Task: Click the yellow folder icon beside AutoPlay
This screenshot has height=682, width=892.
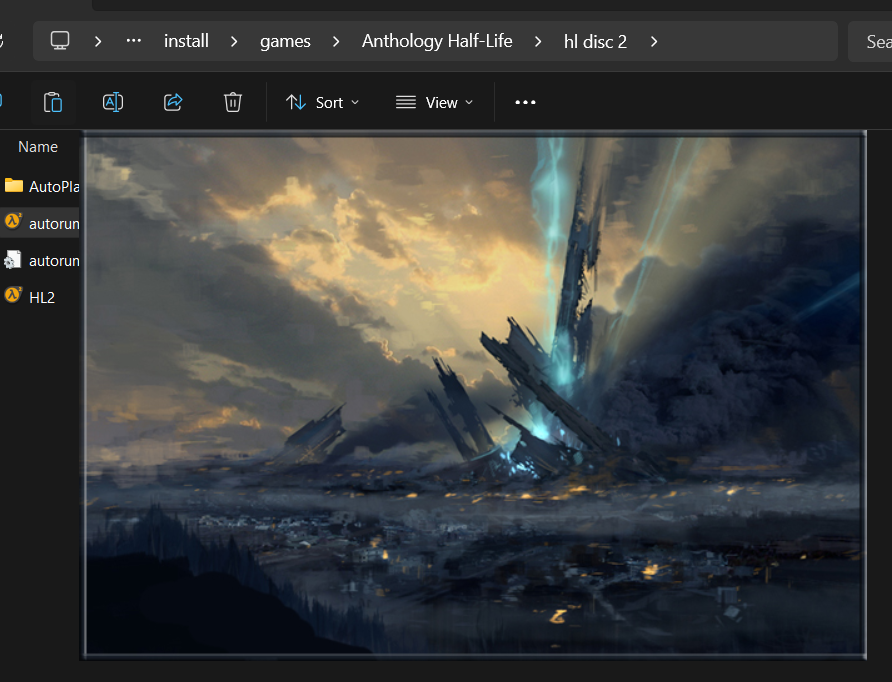Action: (x=14, y=185)
